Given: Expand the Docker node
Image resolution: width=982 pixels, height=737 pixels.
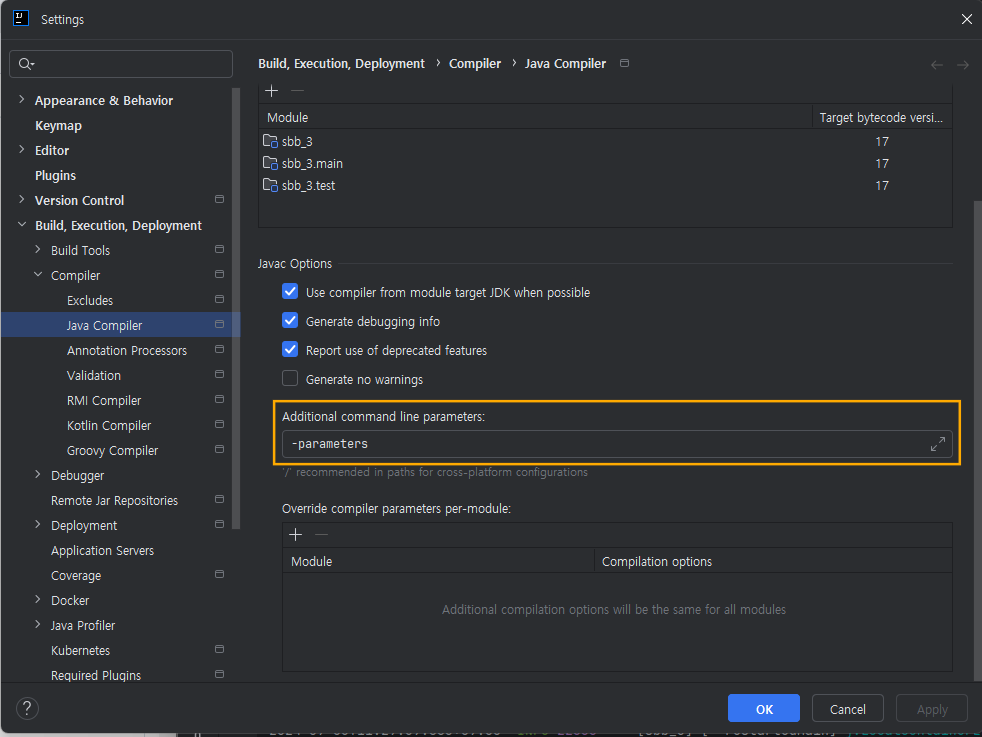Looking at the screenshot, I should pos(38,600).
